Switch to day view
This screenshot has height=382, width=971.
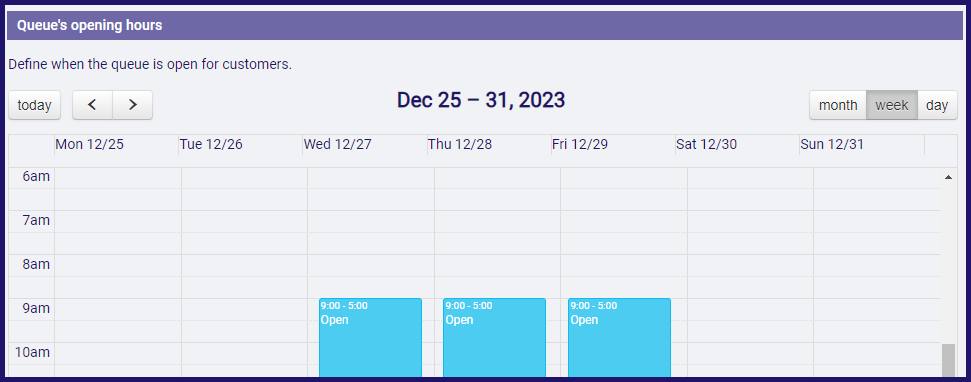click(937, 105)
